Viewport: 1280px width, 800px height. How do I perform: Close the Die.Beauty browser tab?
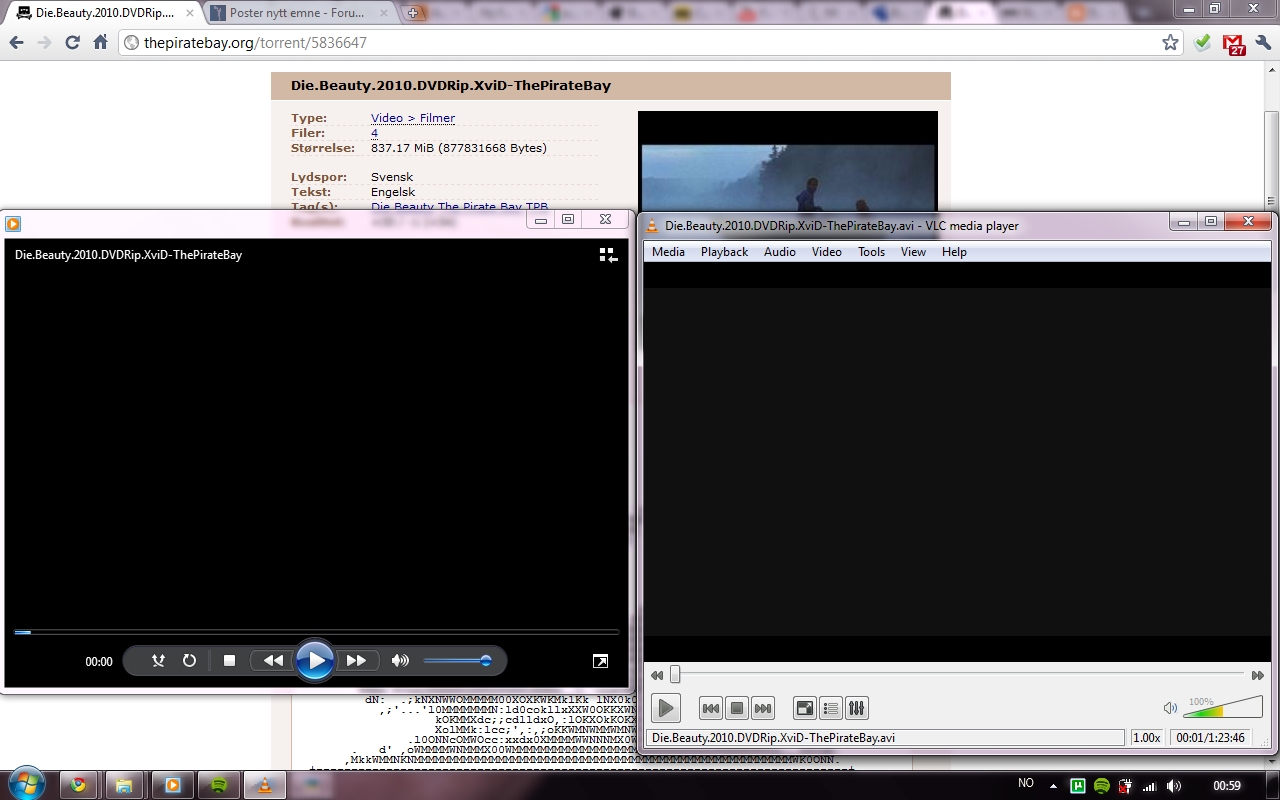click(190, 14)
